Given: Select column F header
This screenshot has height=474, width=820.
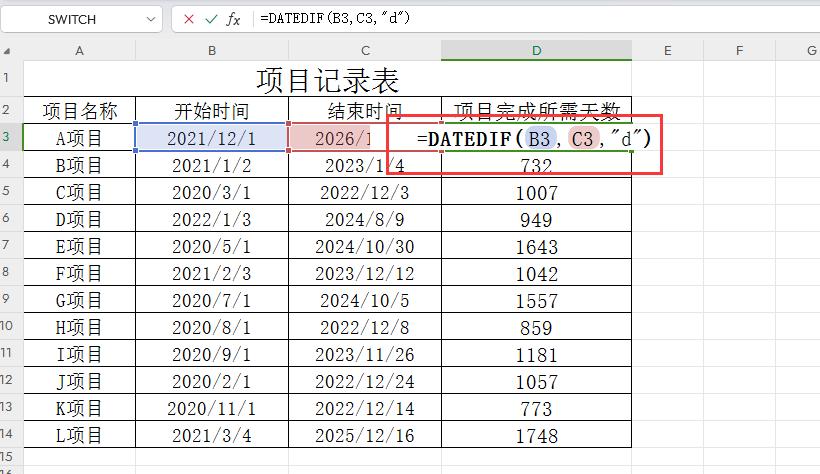Looking at the screenshot, I should [739, 51].
